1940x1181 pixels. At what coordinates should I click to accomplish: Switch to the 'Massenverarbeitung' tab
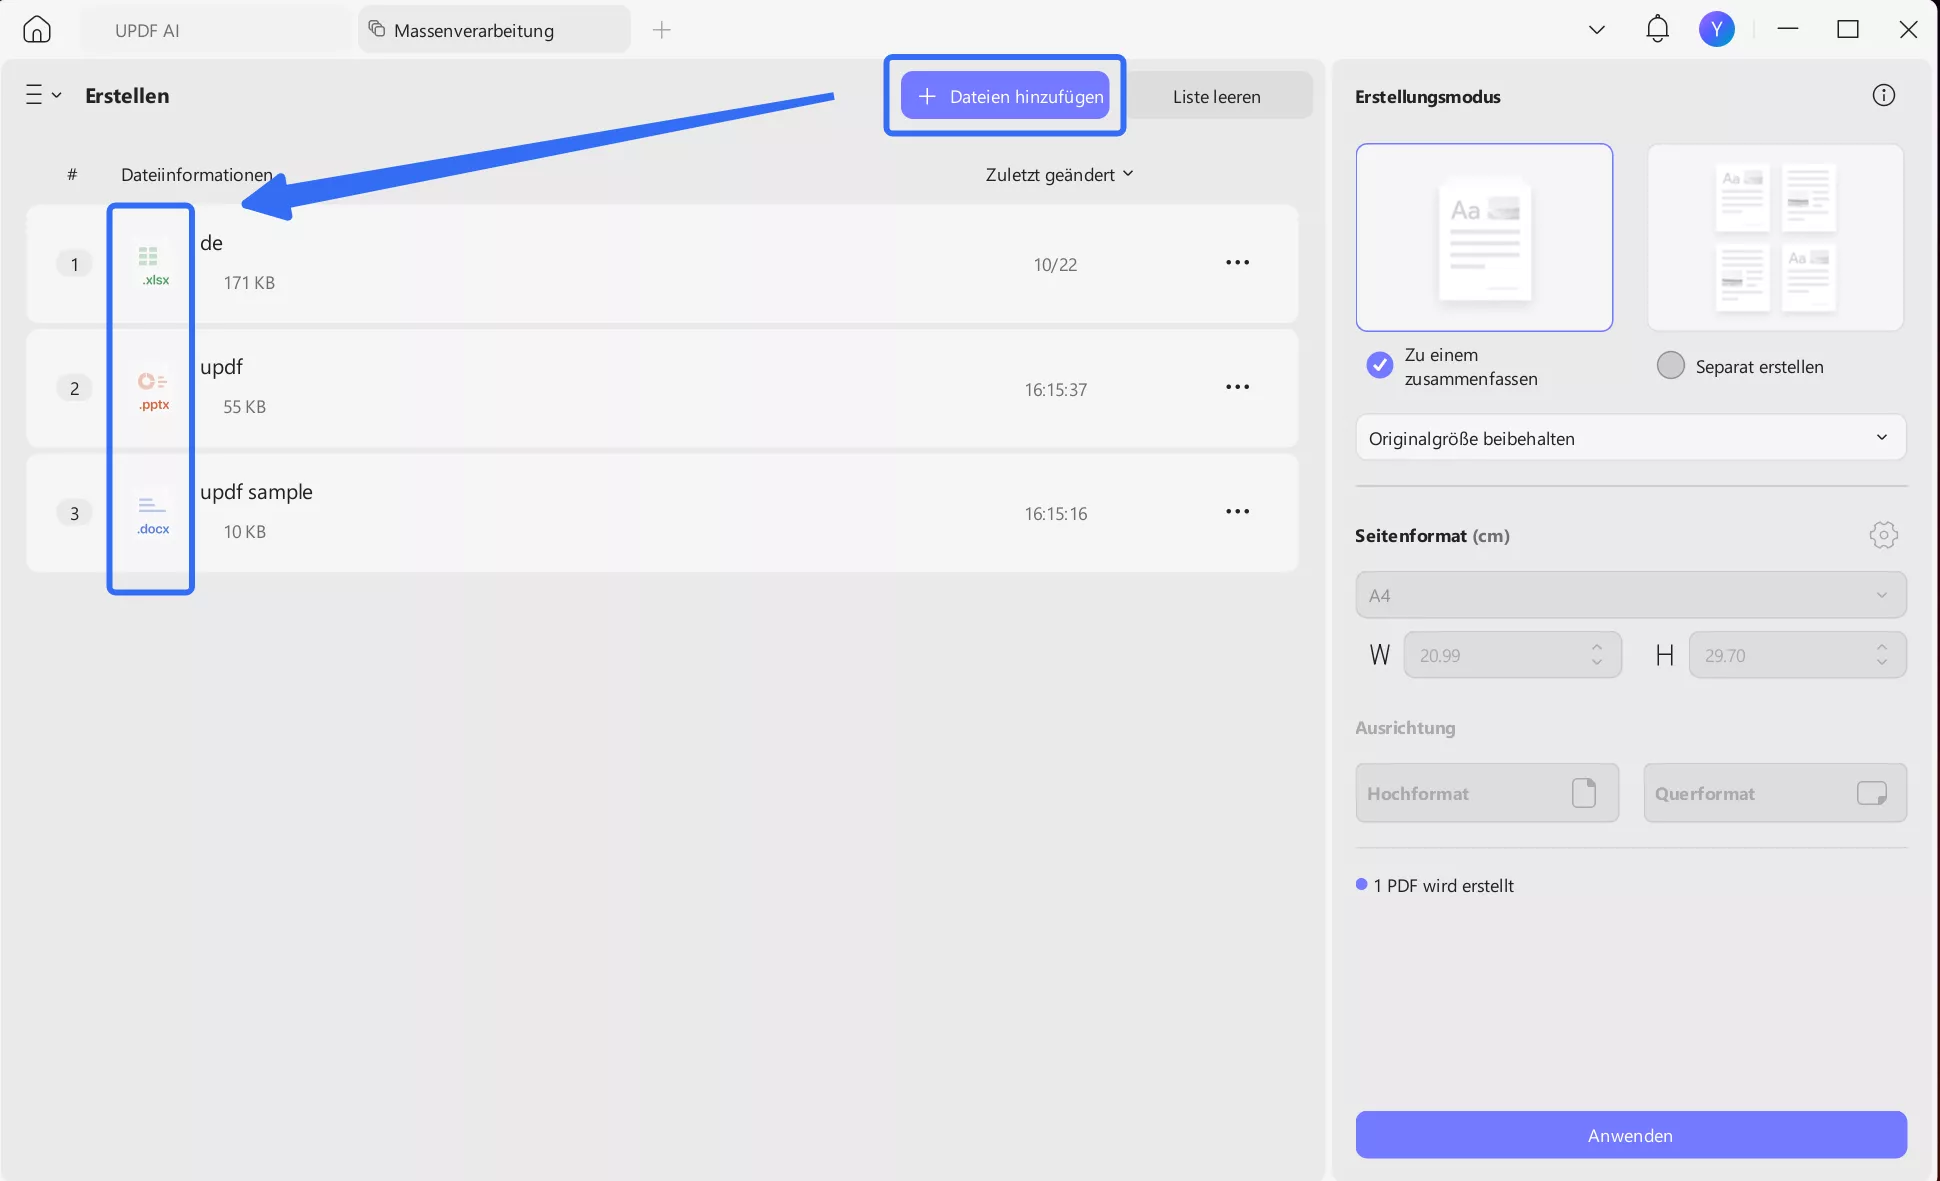(x=474, y=29)
